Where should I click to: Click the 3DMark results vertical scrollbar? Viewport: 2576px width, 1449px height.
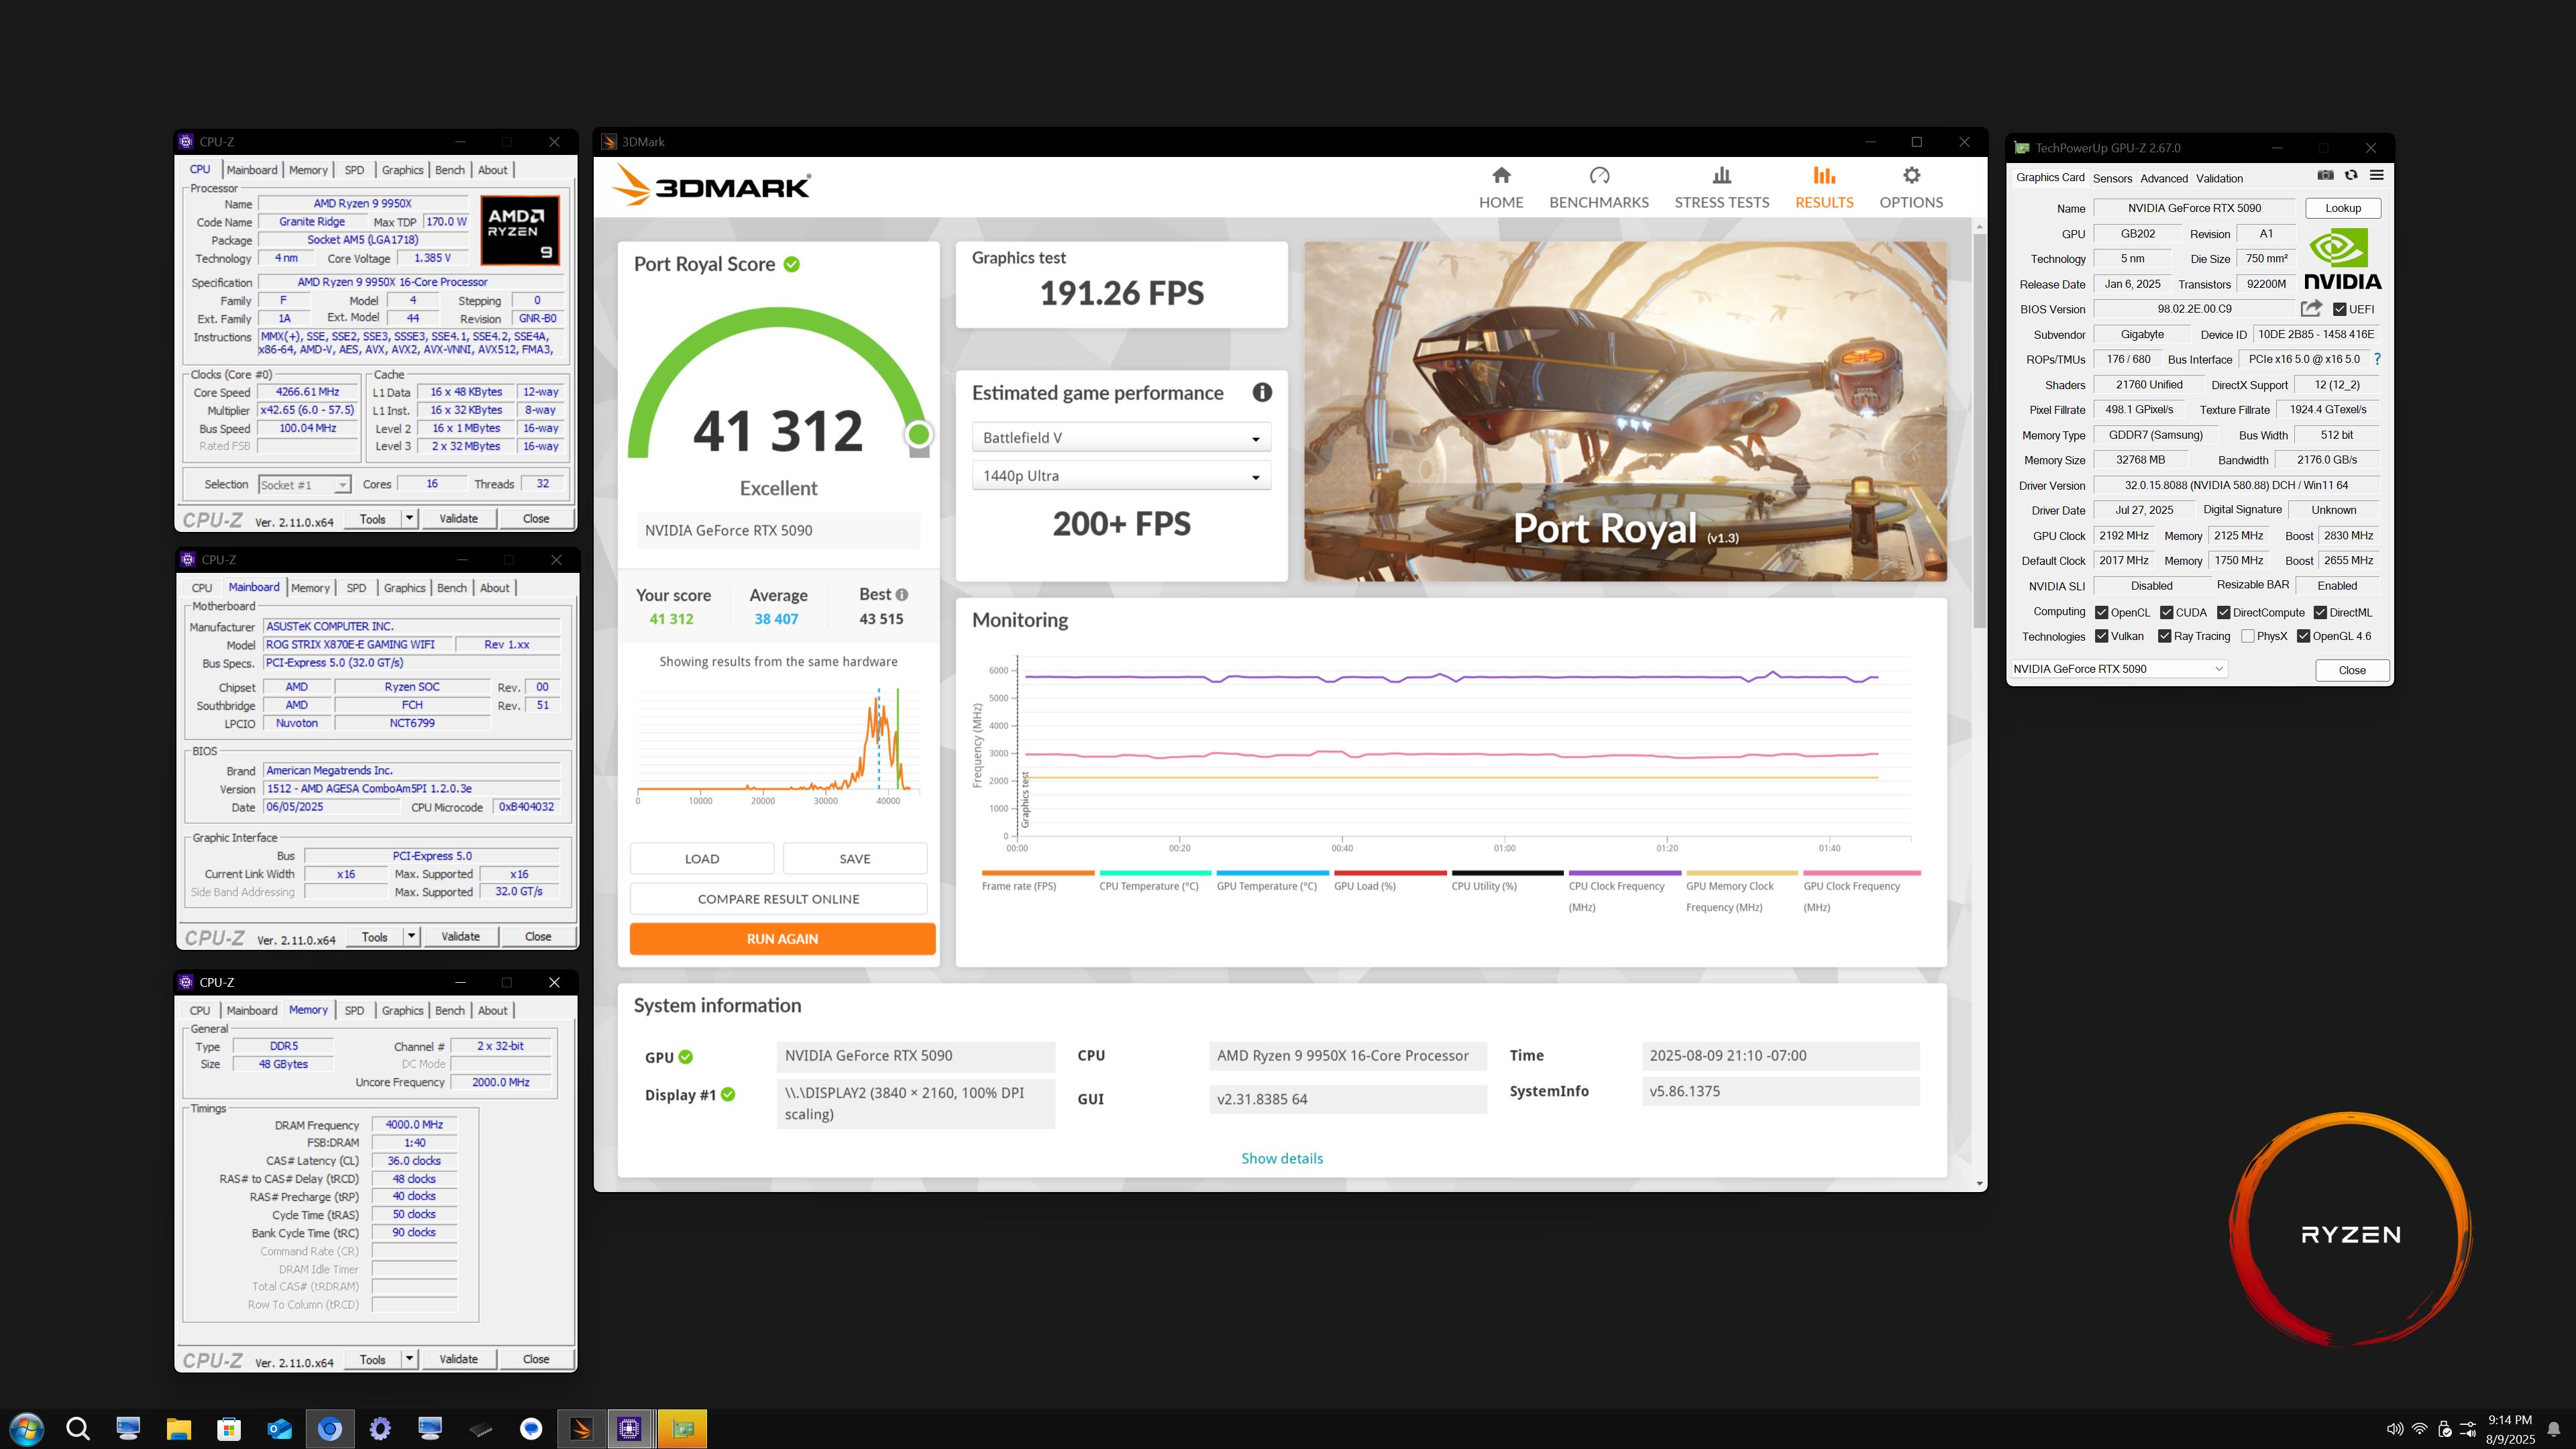tap(1979, 430)
